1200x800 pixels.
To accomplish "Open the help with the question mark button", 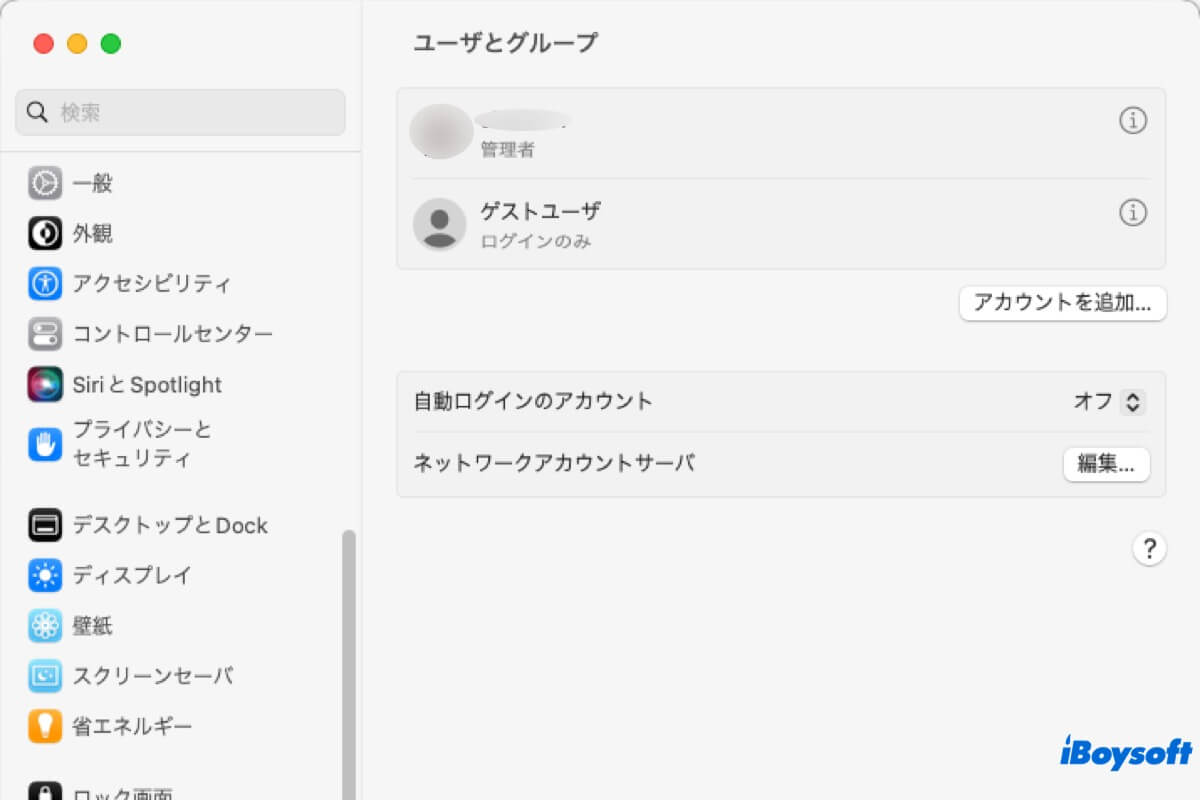I will point(1149,548).
